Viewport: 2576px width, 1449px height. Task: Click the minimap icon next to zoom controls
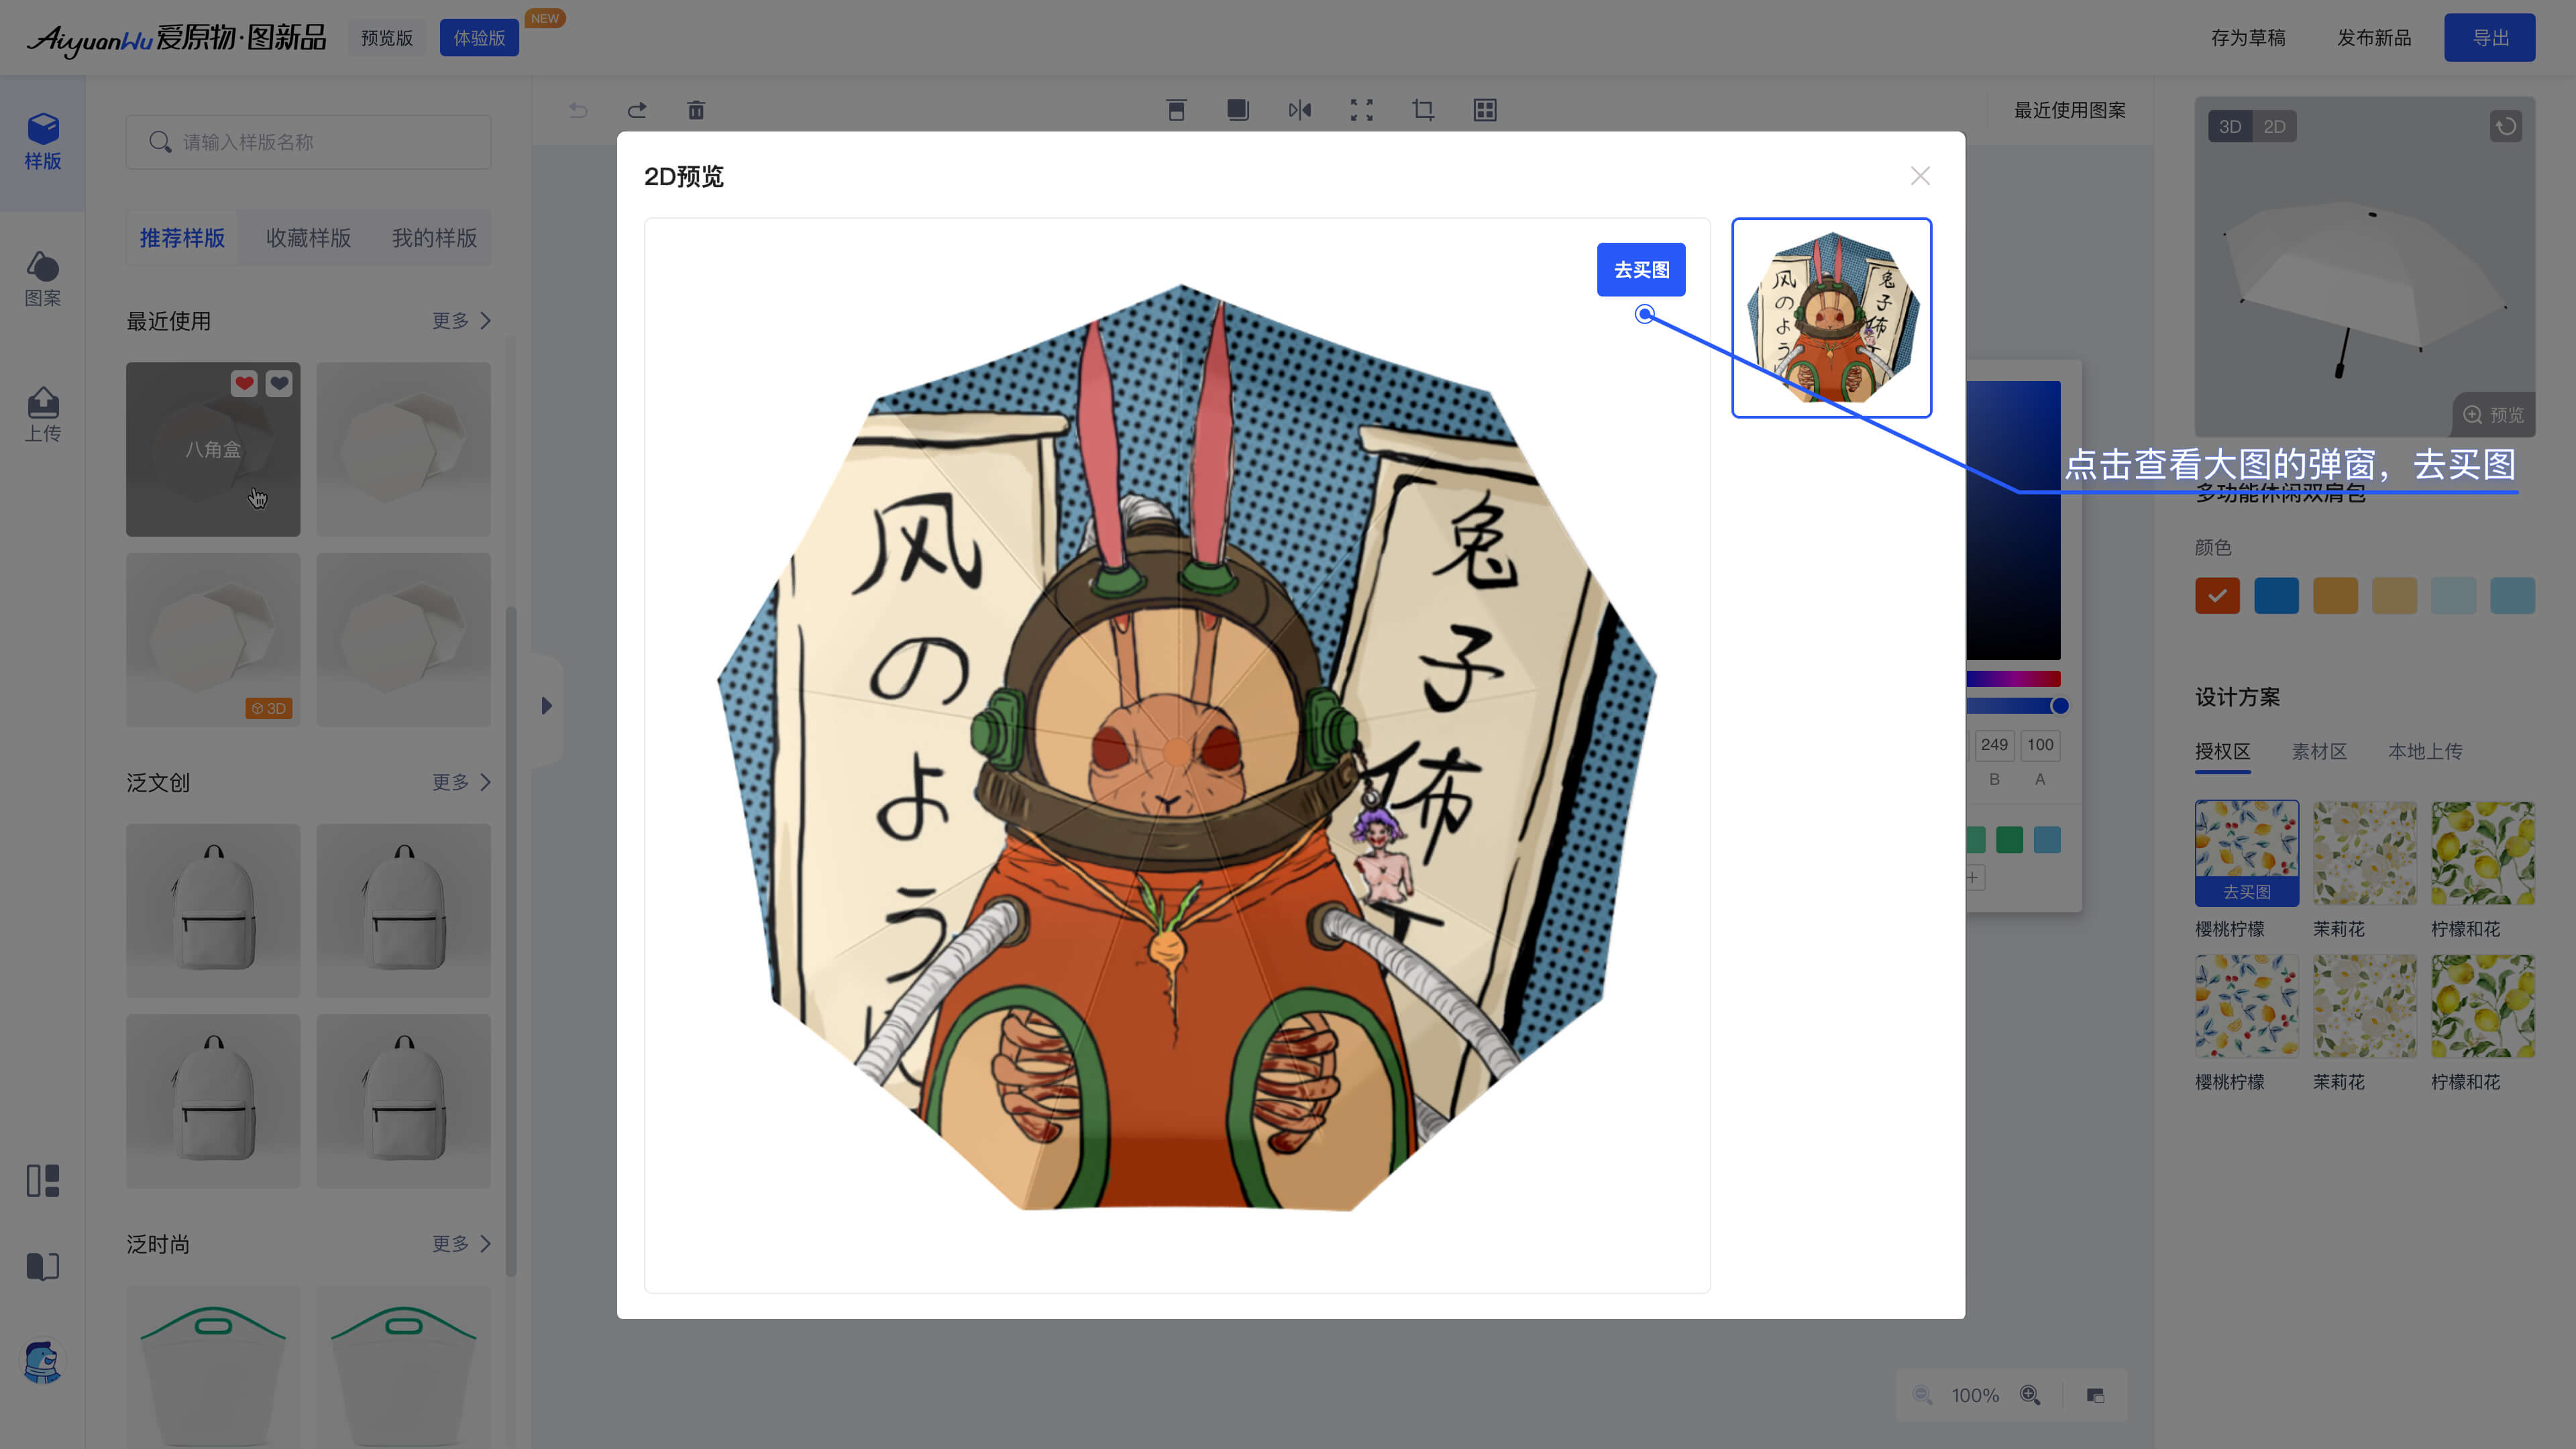coord(2095,1395)
